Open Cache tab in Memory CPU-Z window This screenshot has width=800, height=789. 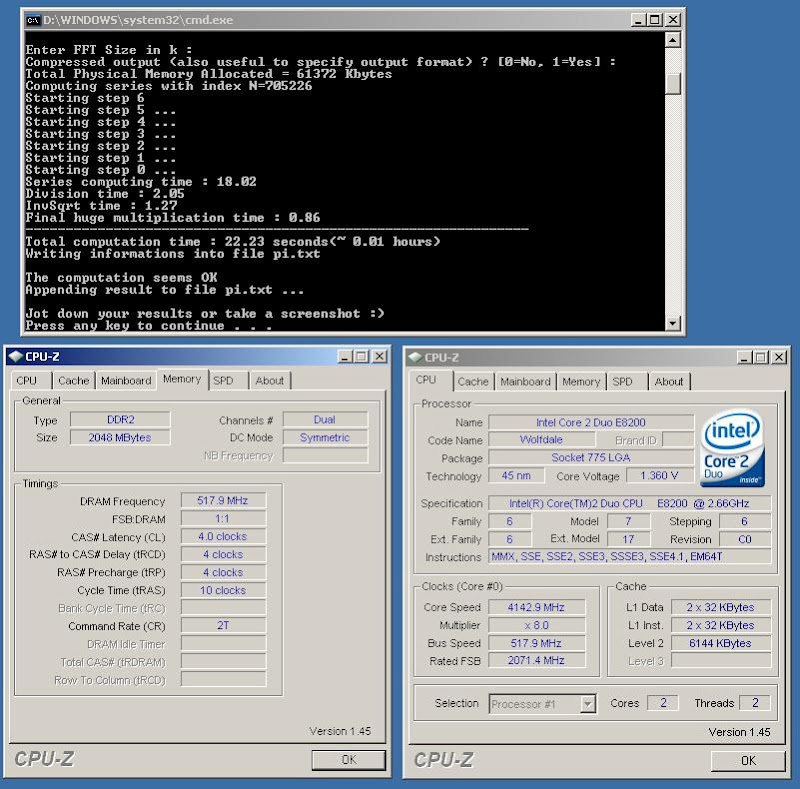pyautogui.click(x=73, y=381)
